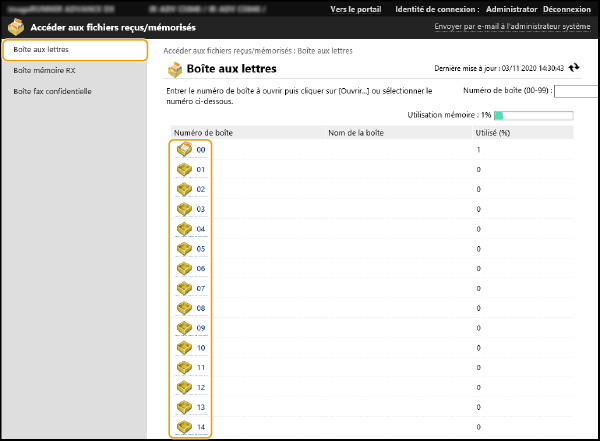Click the box icon for mailbox 14
The image size is (600, 441).
pyautogui.click(x=184, y=427)
